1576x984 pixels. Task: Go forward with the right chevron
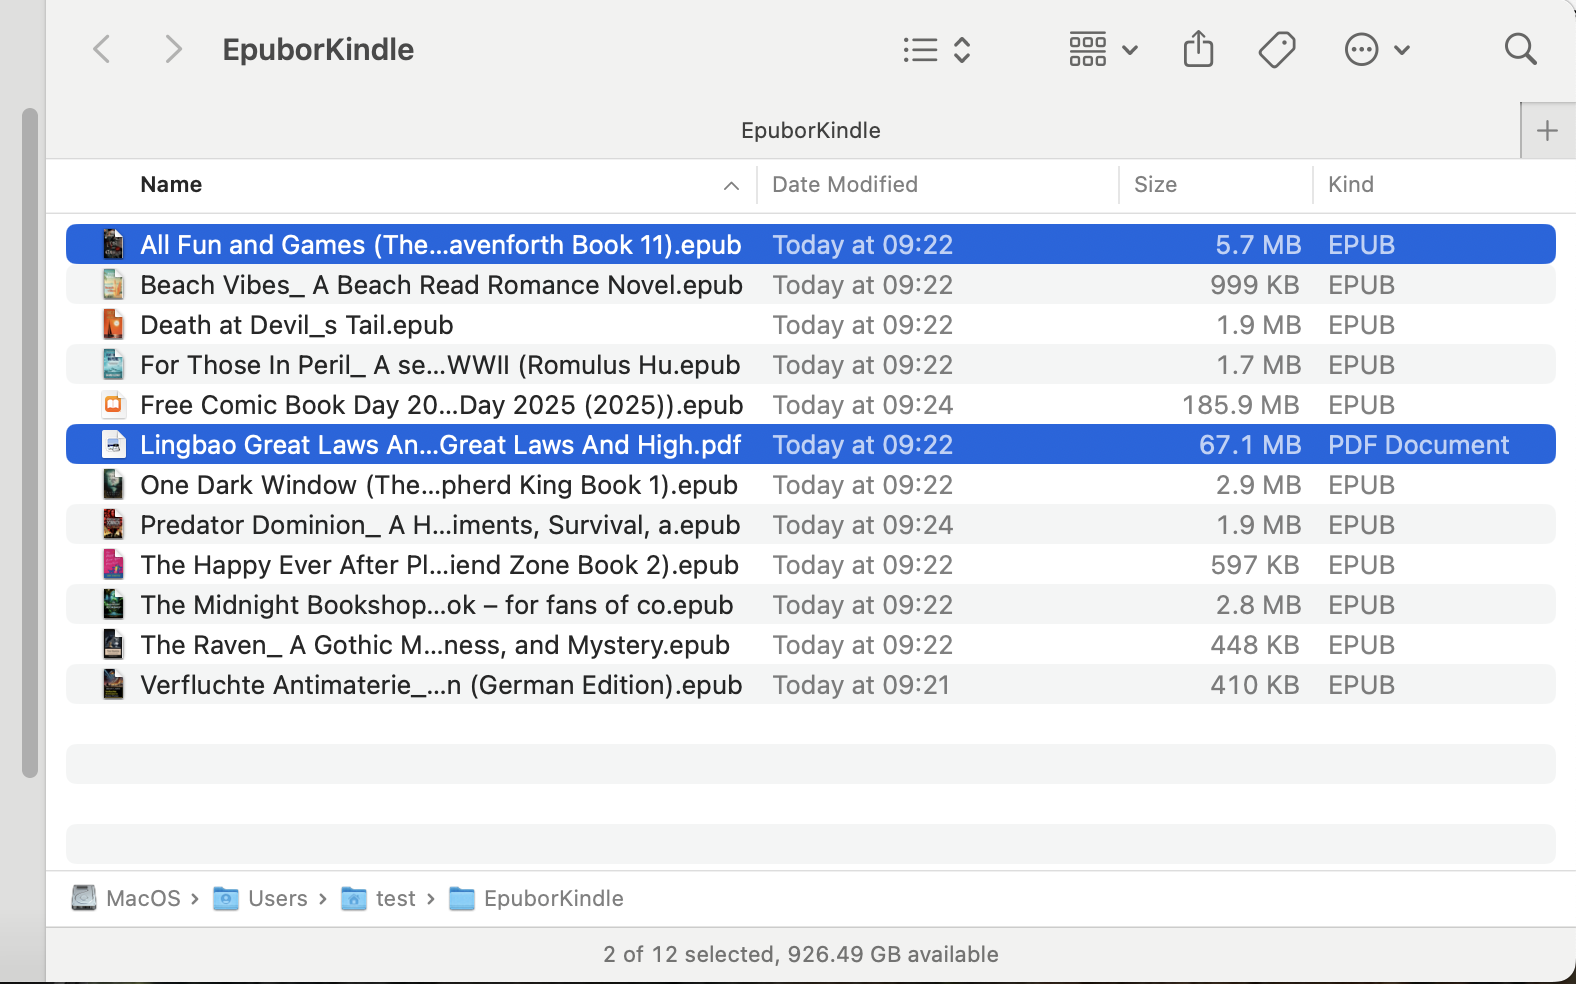click(173, 49)
